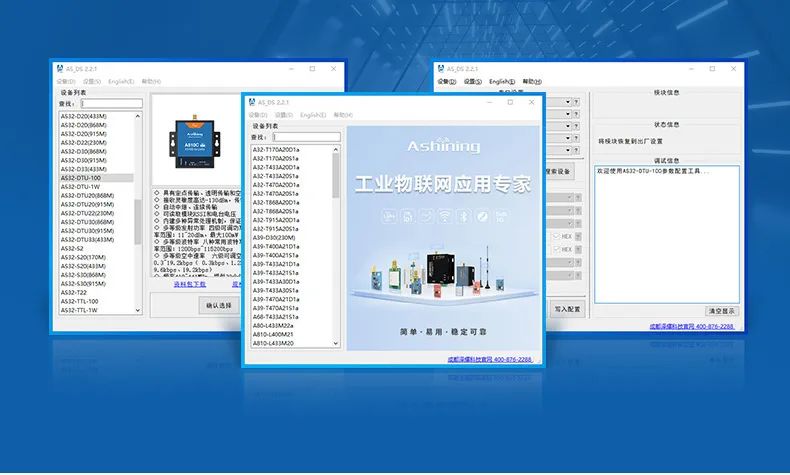Select A80-L433M22a in the front window list
Image resolution: width=790 pixels, height=475 pixels.
[273, 326]
